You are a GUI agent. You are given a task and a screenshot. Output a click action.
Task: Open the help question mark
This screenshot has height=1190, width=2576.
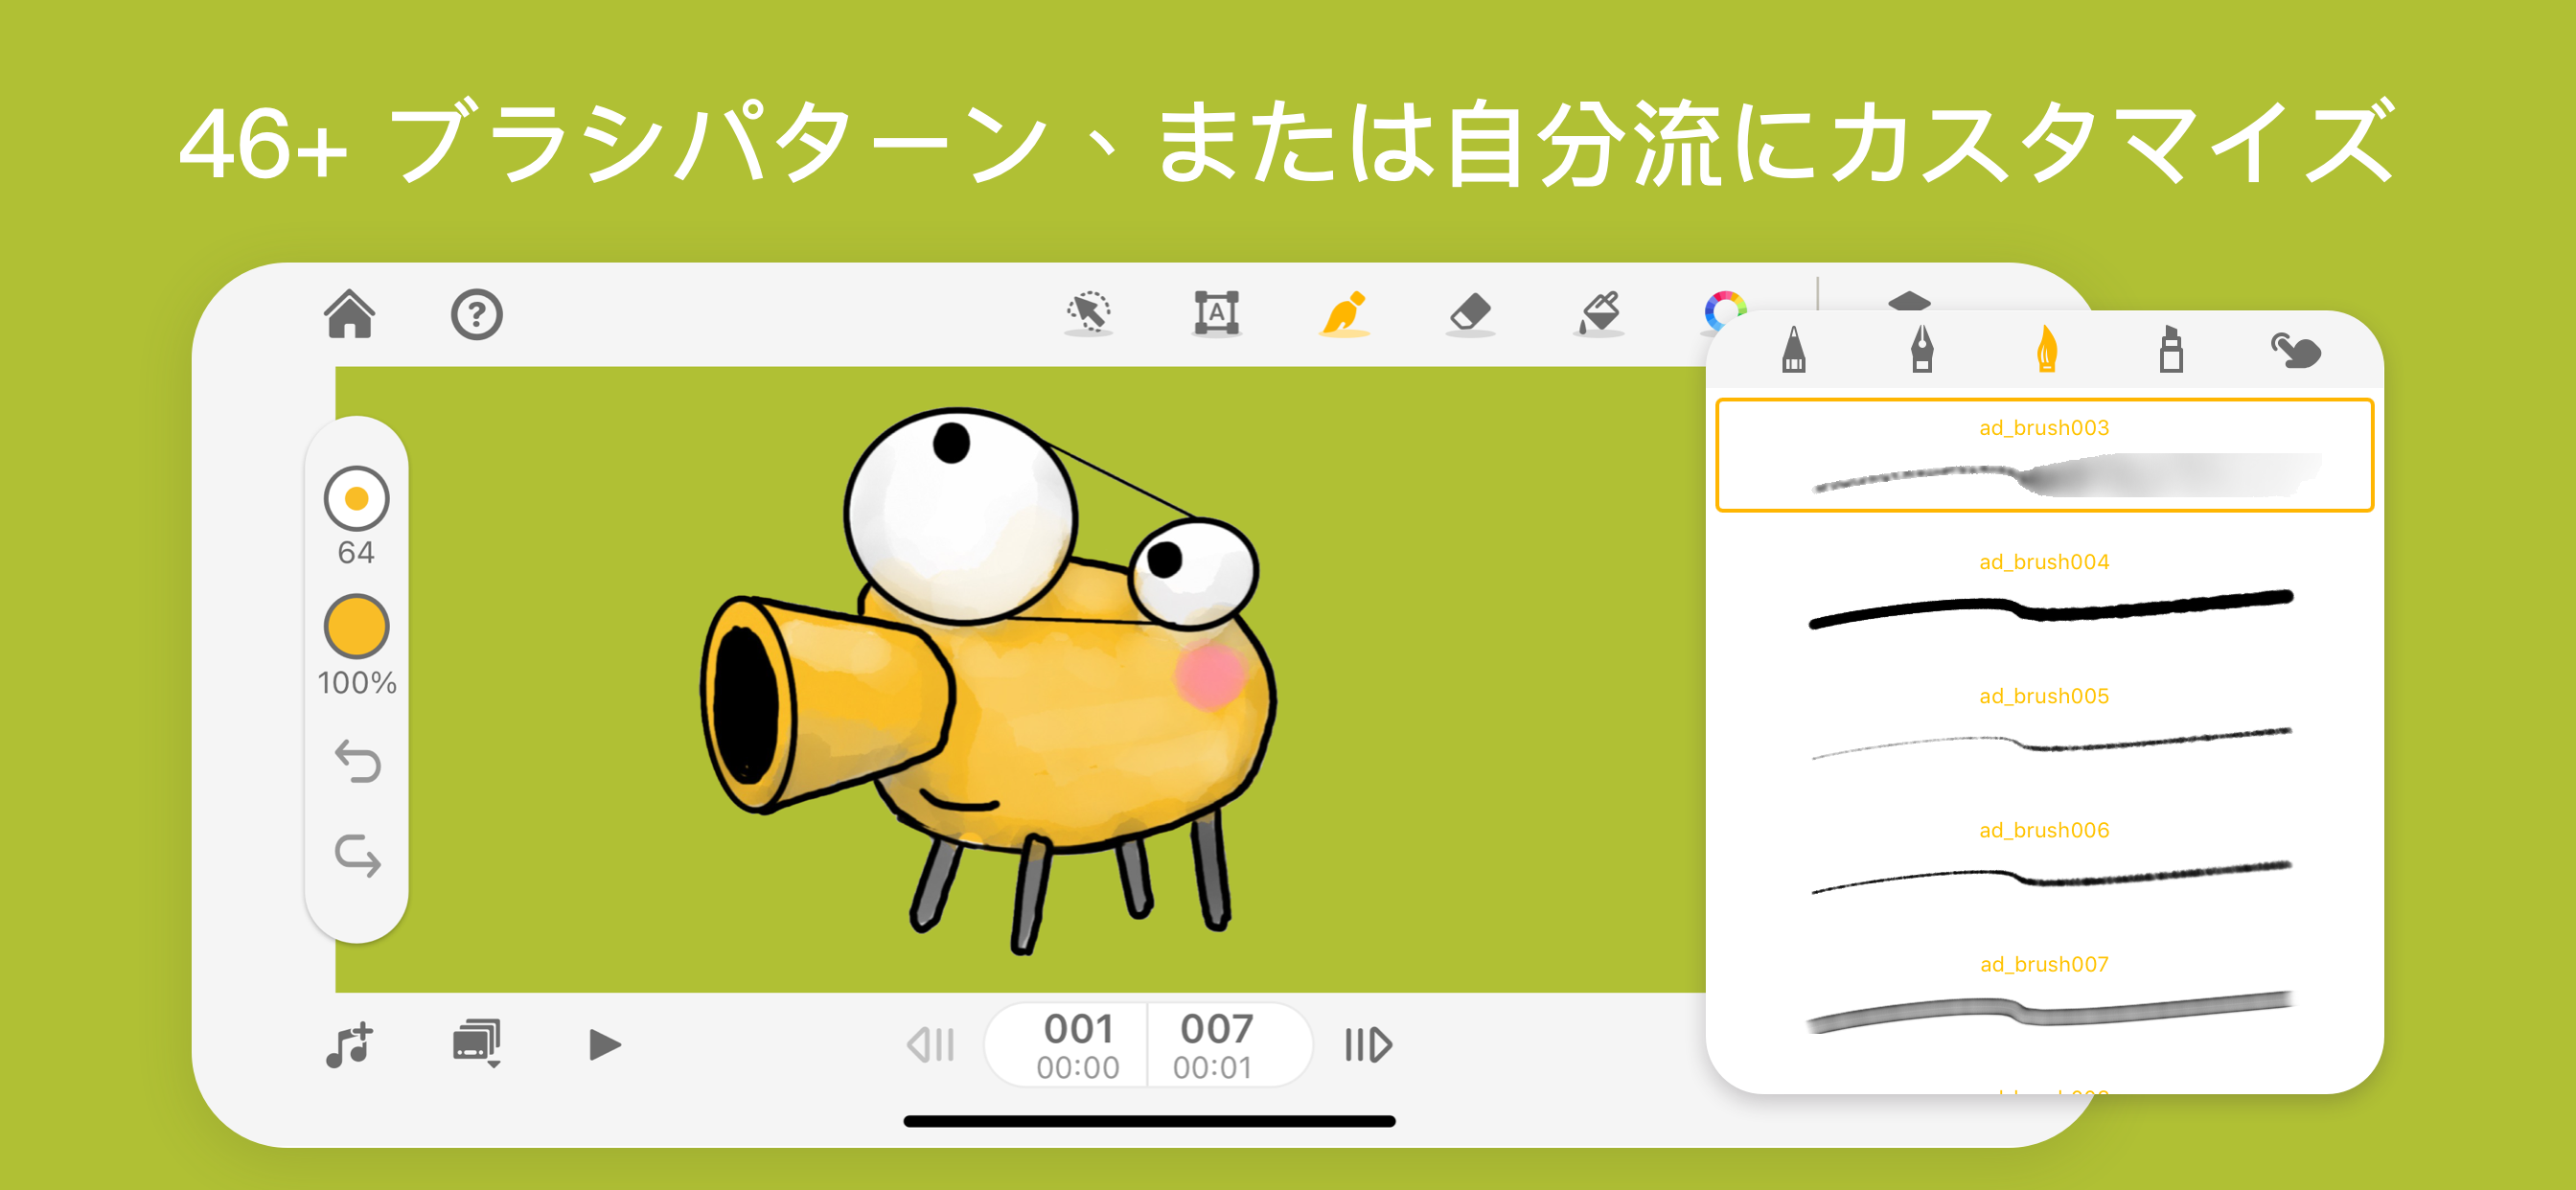click(476, 315)
